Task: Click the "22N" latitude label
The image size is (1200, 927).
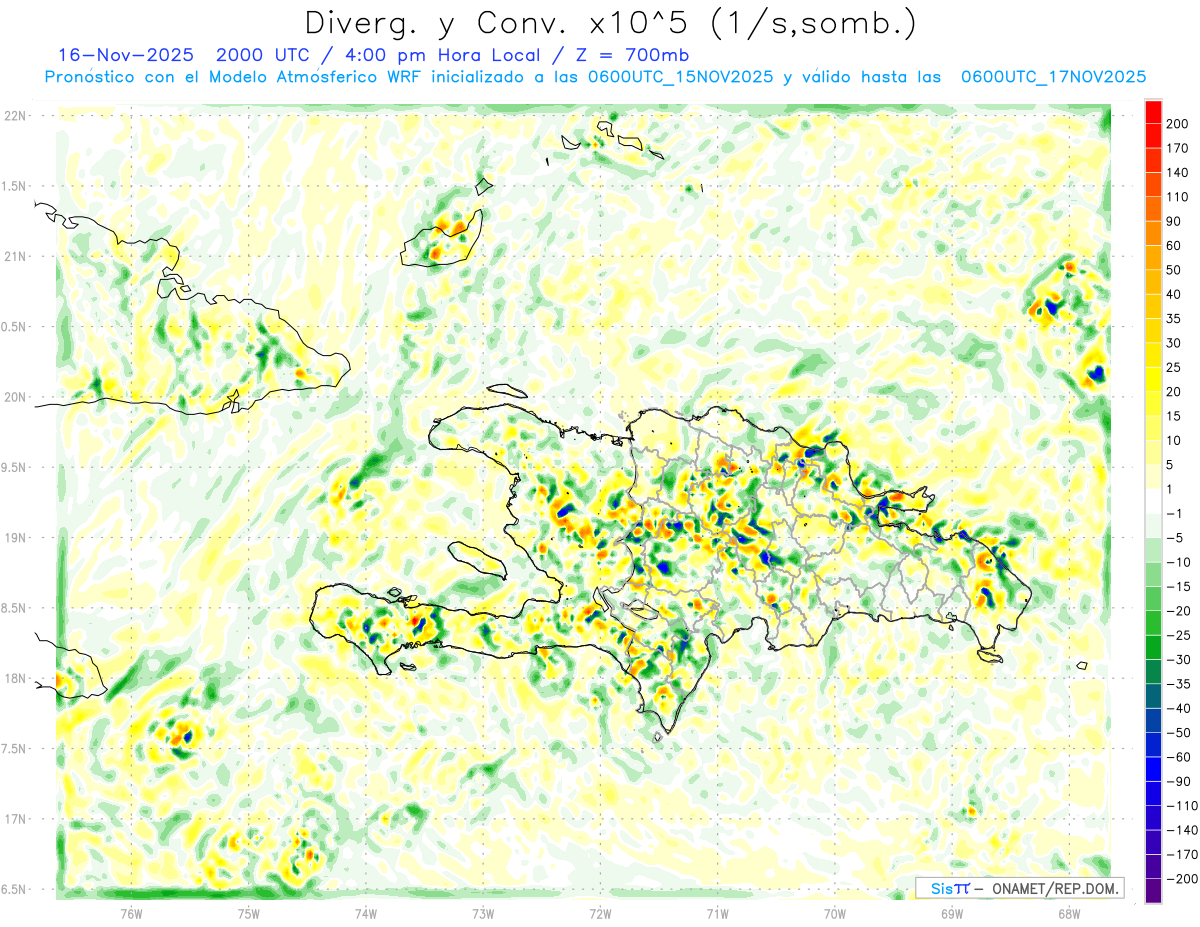Action: pos(15,115)
